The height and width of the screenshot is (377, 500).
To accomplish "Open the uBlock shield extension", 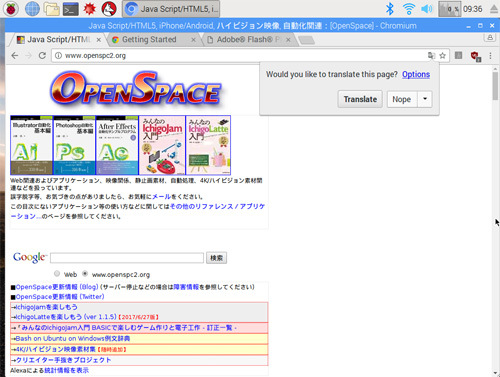I will coord(476,56).
